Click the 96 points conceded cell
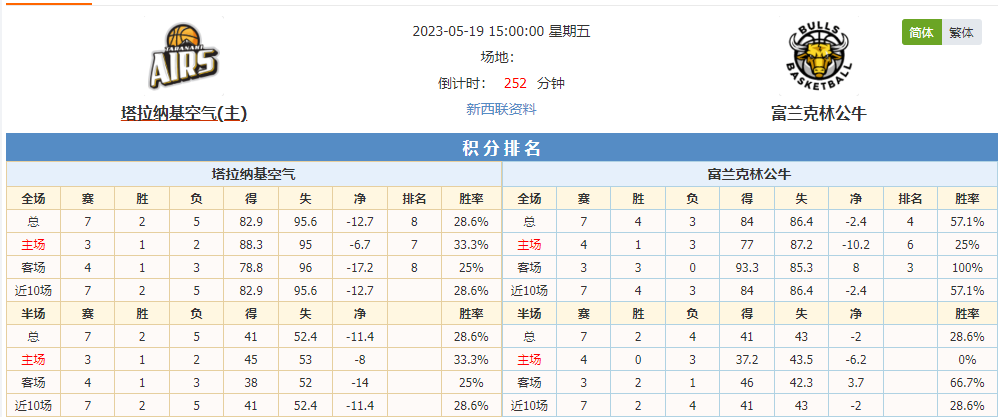 pos(305,268)
